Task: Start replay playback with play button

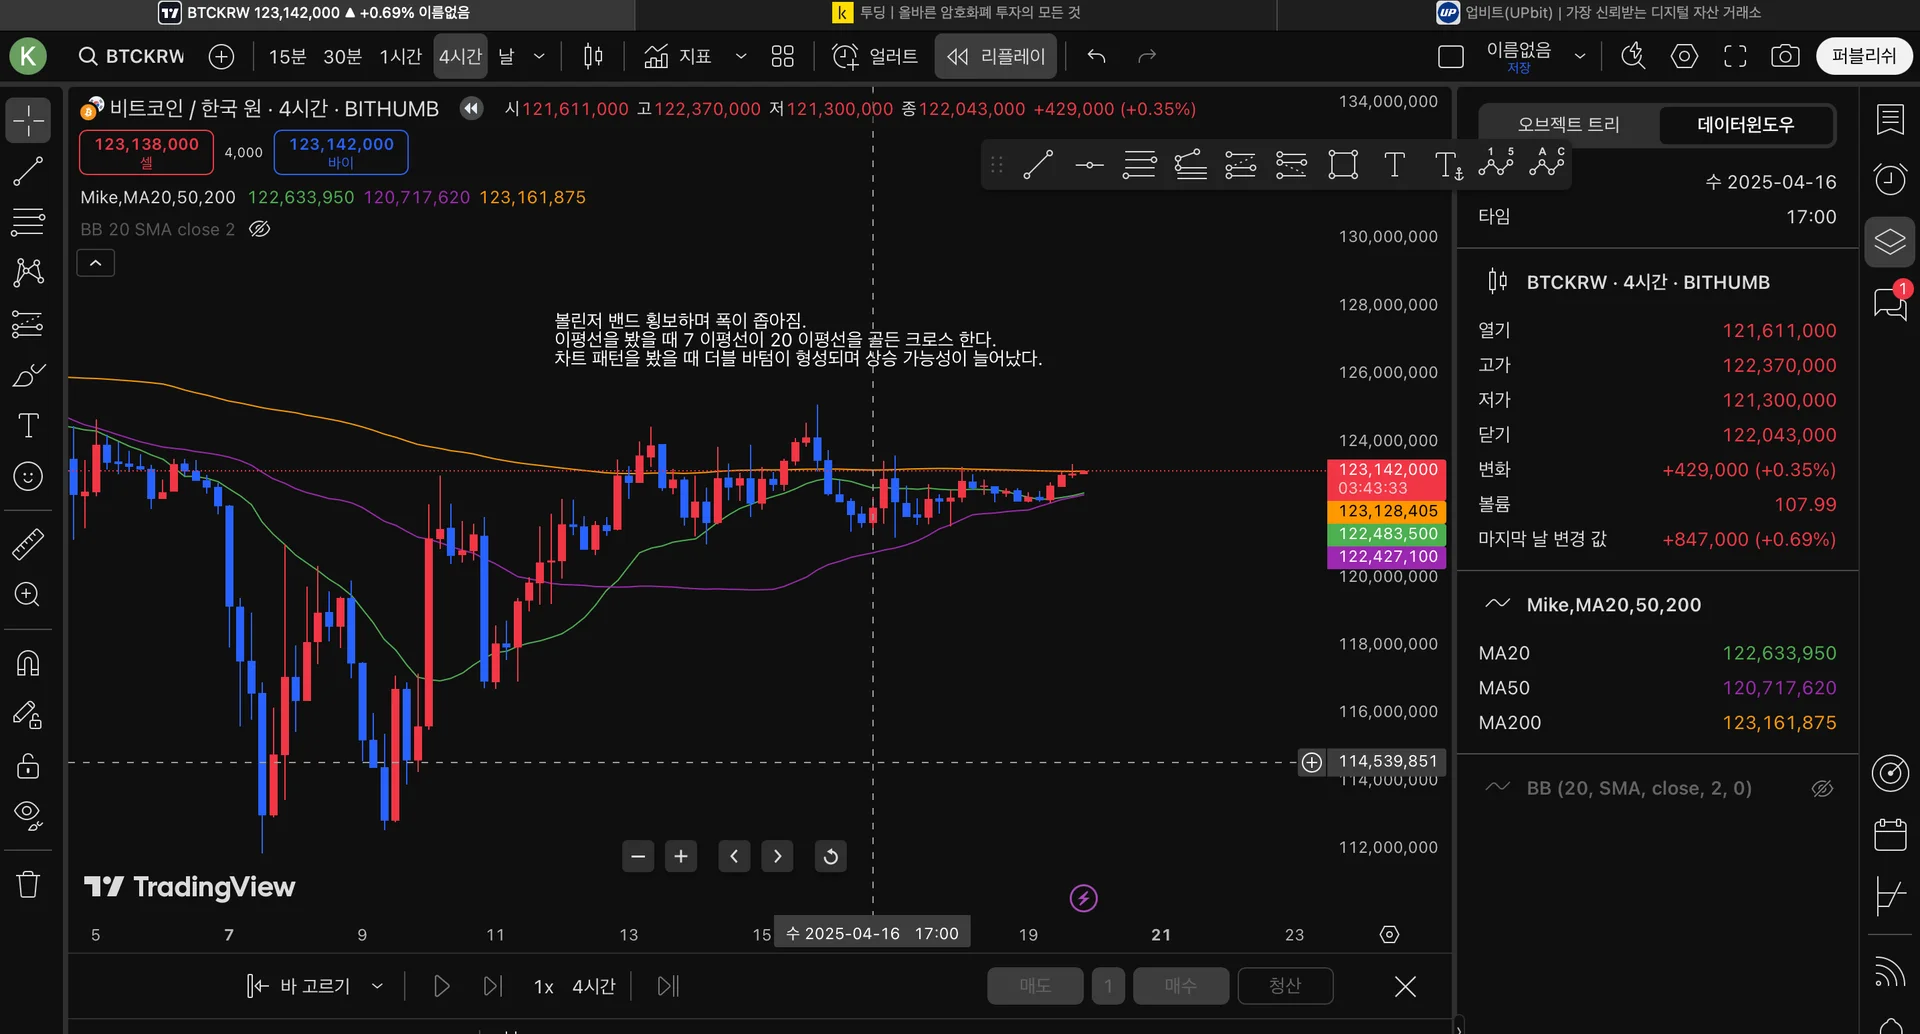Action: pos(441,987)
